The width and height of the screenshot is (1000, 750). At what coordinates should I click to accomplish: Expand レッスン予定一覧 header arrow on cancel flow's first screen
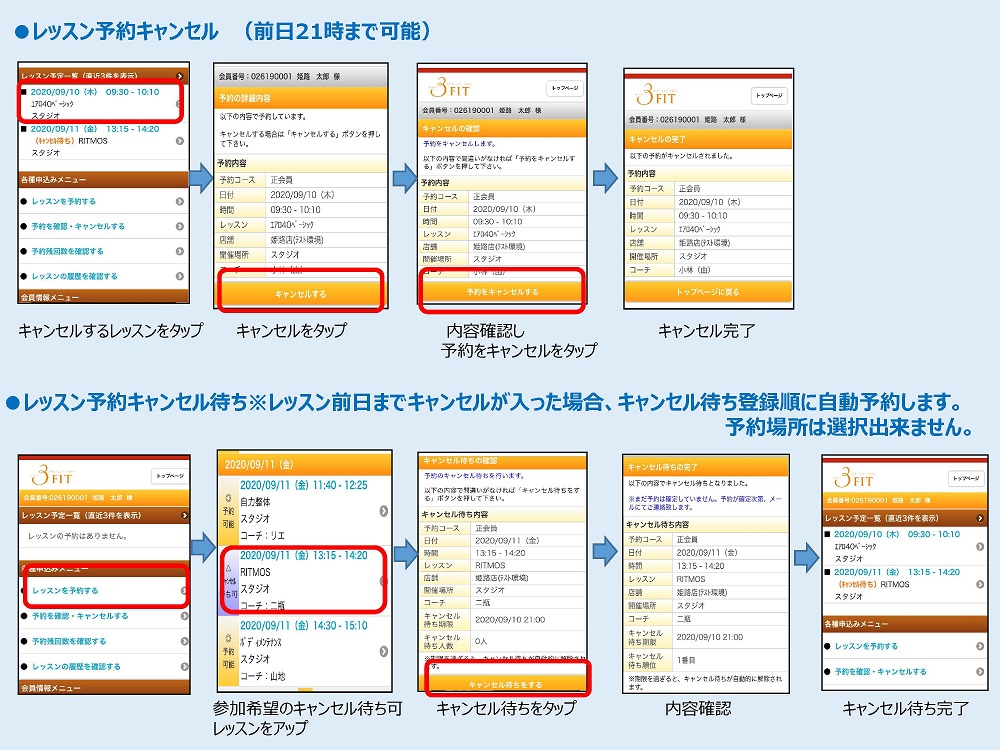180,76
